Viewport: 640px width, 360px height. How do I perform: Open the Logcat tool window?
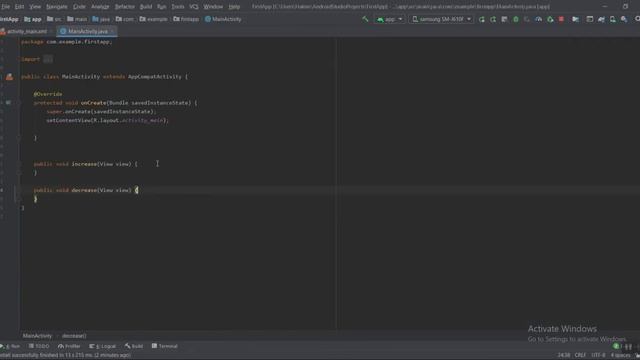pyautogui.click(x=102, y=346)
